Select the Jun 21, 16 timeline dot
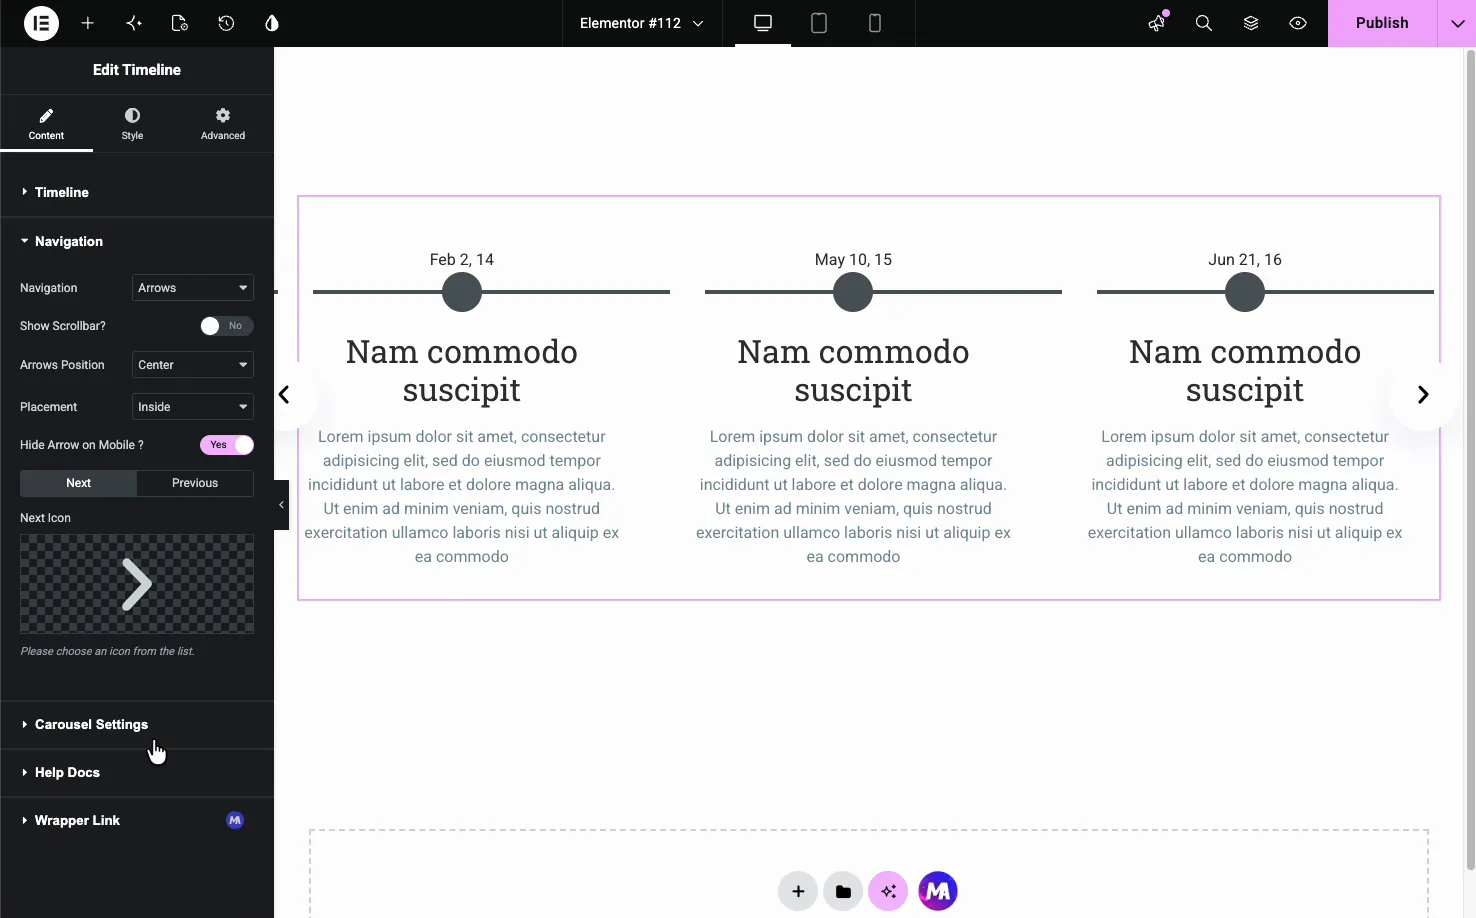The width and height of the screenshot is (1476, 918). pos(1245,292)
